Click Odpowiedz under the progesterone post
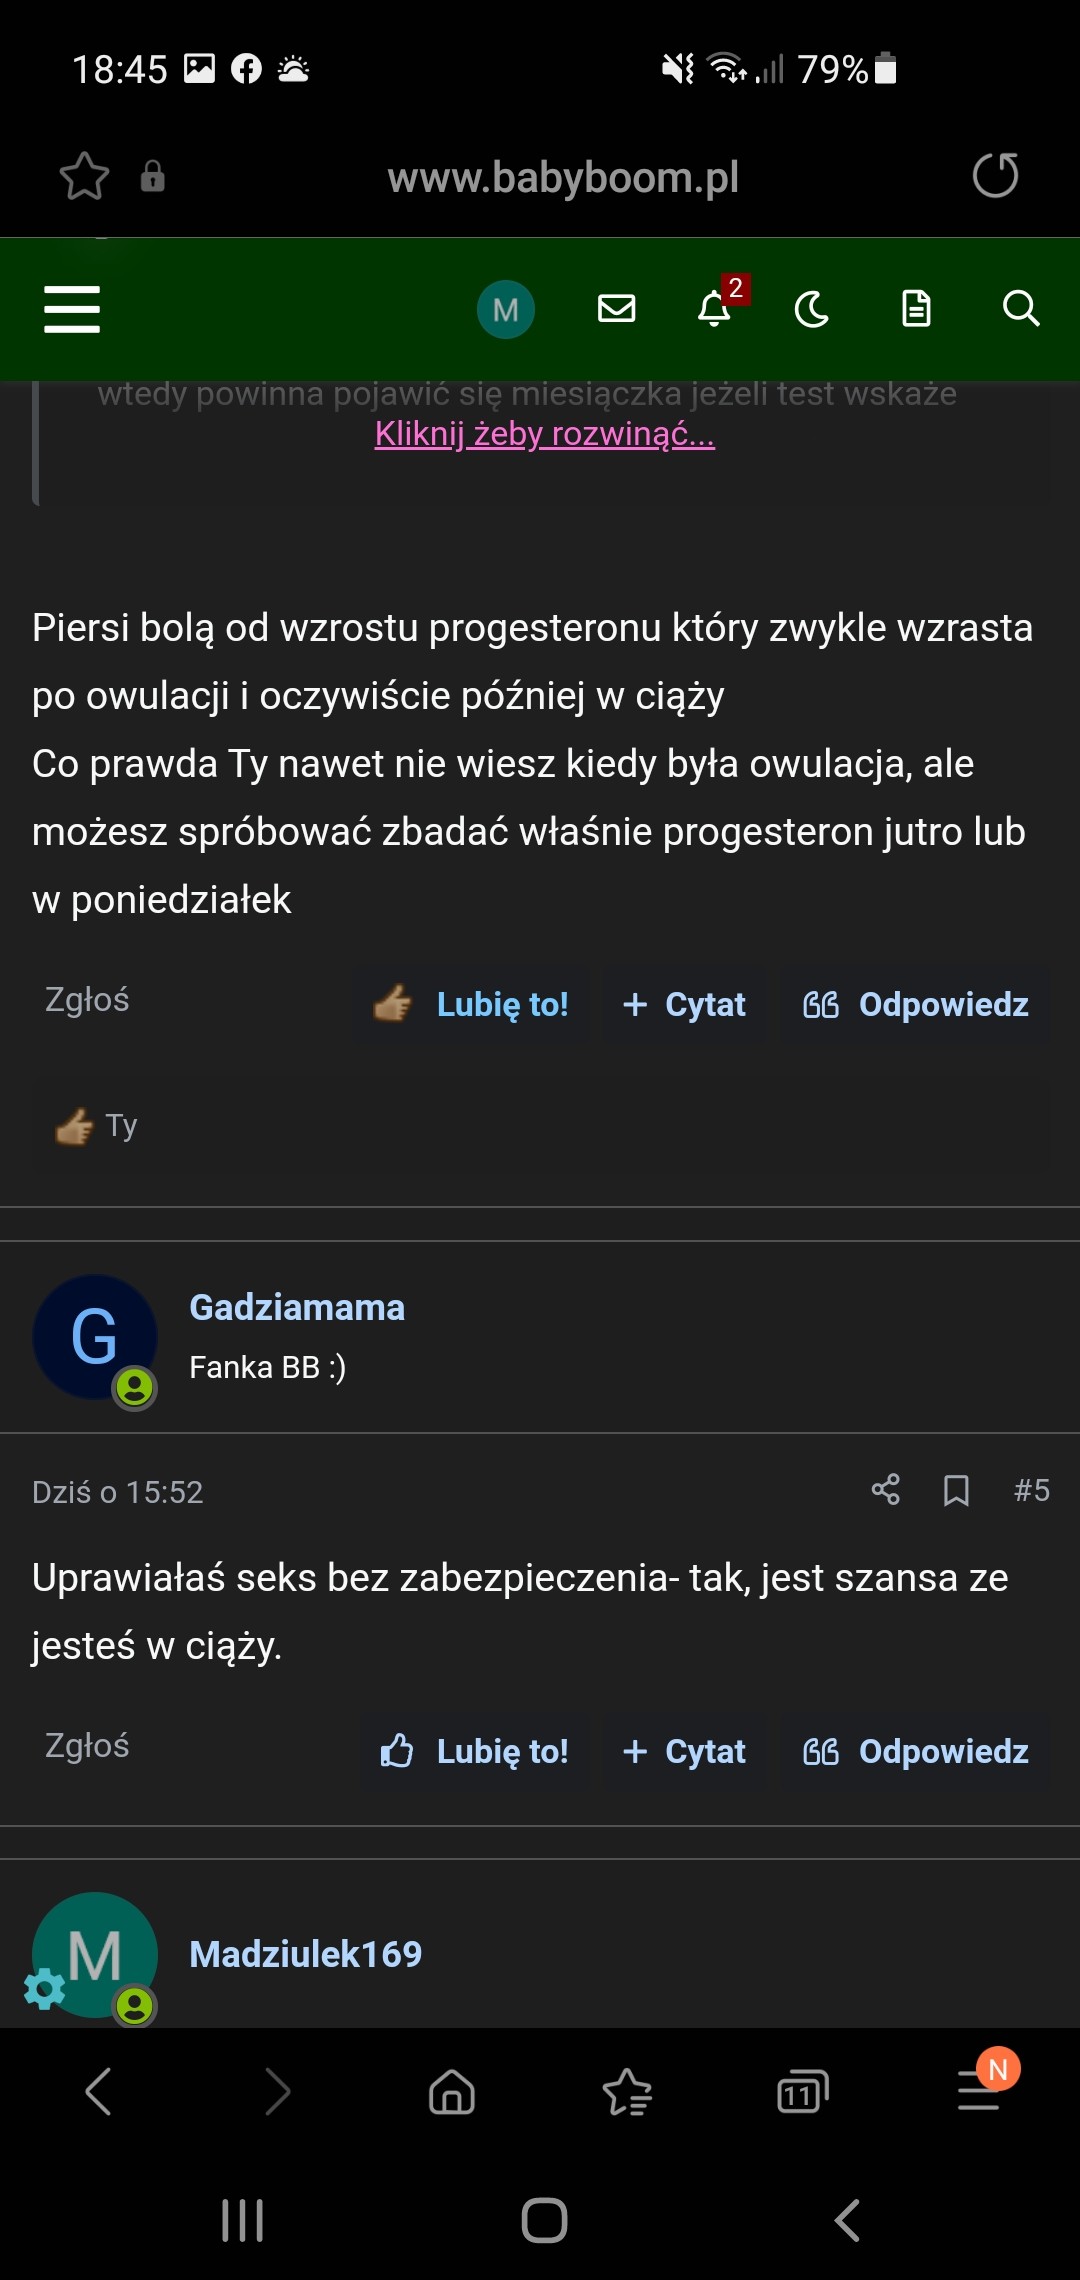 [916, 1004]
